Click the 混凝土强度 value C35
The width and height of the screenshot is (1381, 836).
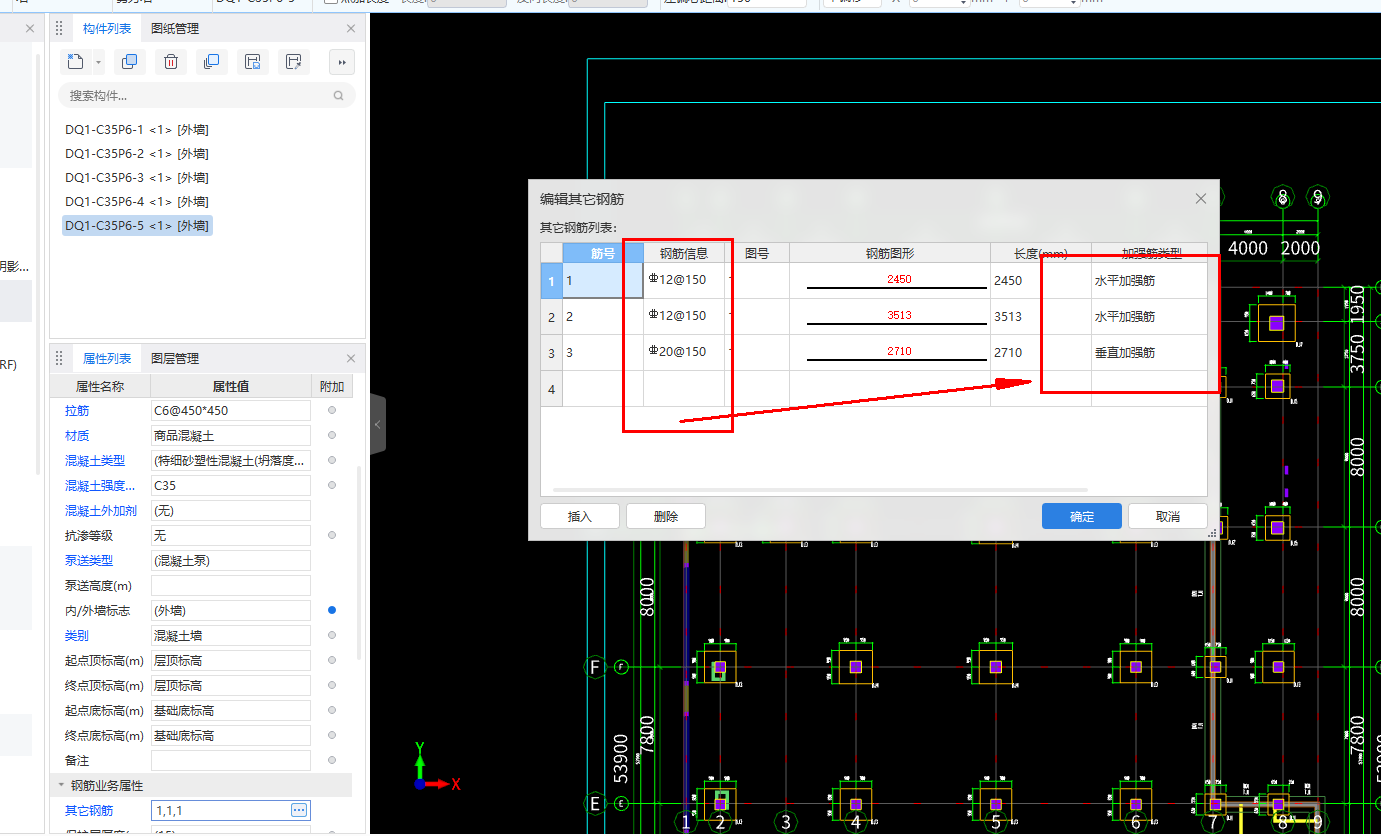click(x=230, y=485)
